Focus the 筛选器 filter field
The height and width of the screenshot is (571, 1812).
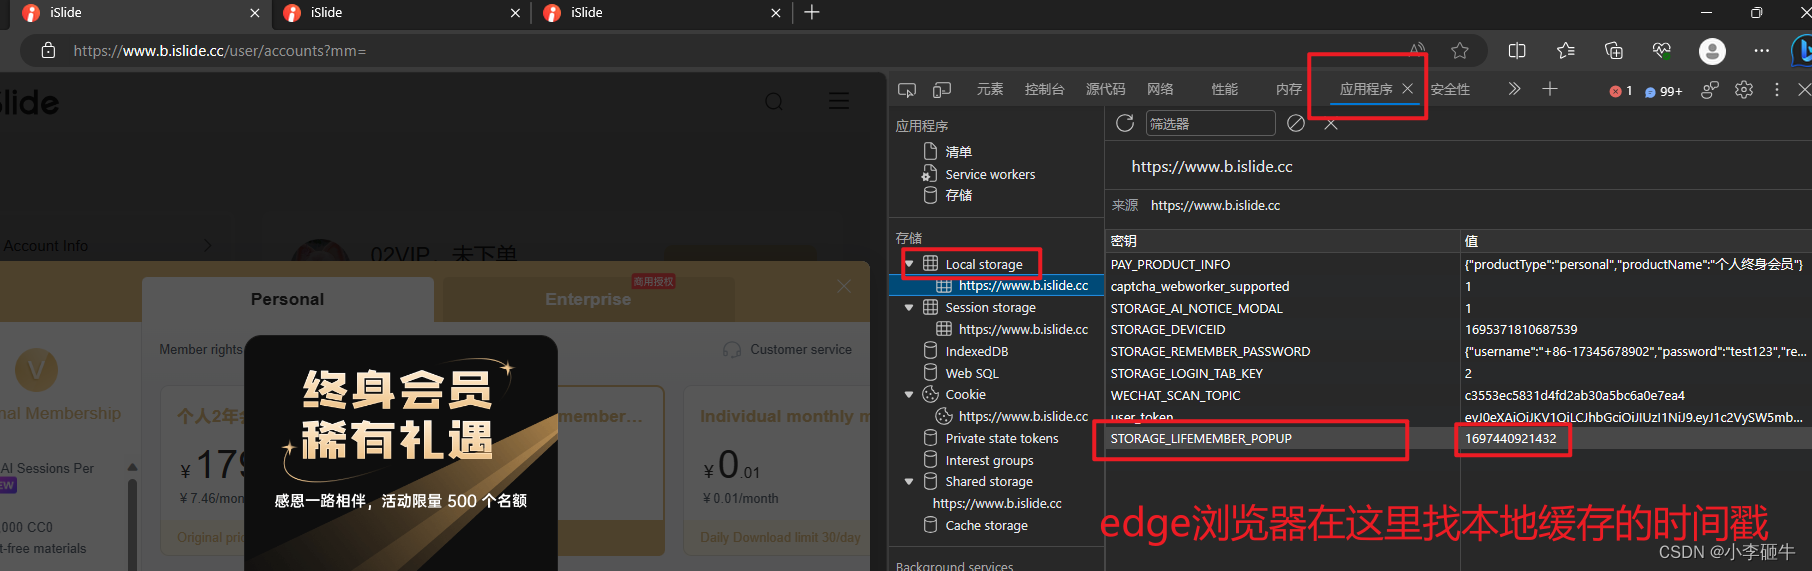click(1210, 123)
